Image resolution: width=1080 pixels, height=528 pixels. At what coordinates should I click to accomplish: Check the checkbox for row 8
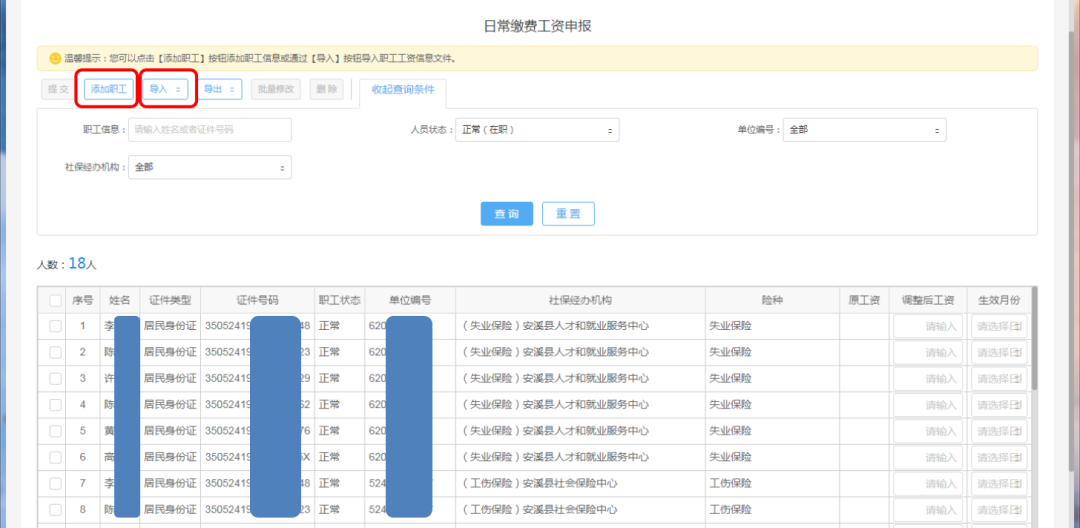pyautogui.click(x=55, y=510)
